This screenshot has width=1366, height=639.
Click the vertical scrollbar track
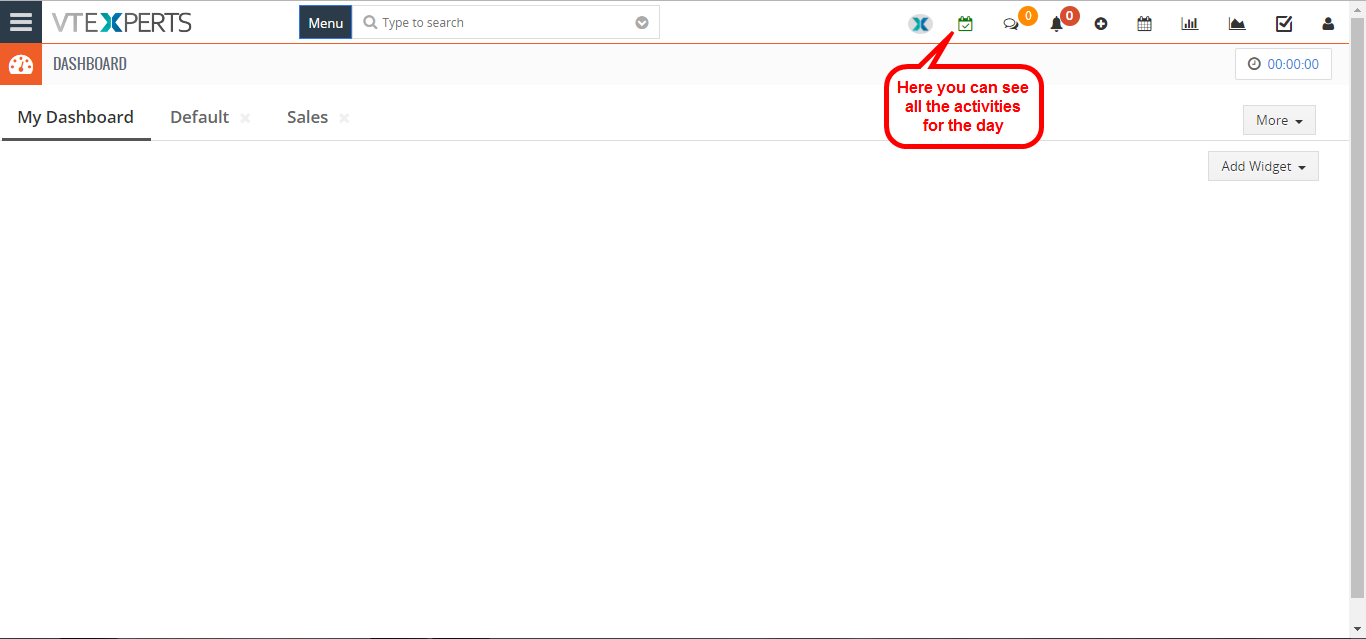click(x=1358, y=320)
